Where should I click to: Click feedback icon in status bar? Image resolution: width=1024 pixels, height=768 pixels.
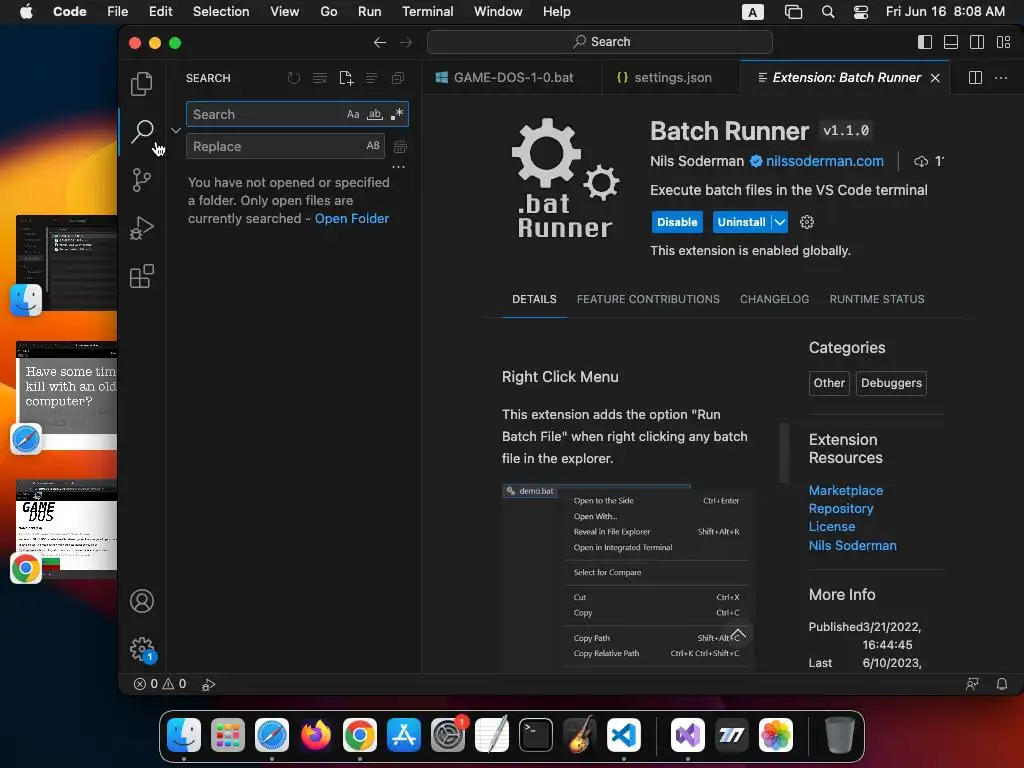click(972, 684)
